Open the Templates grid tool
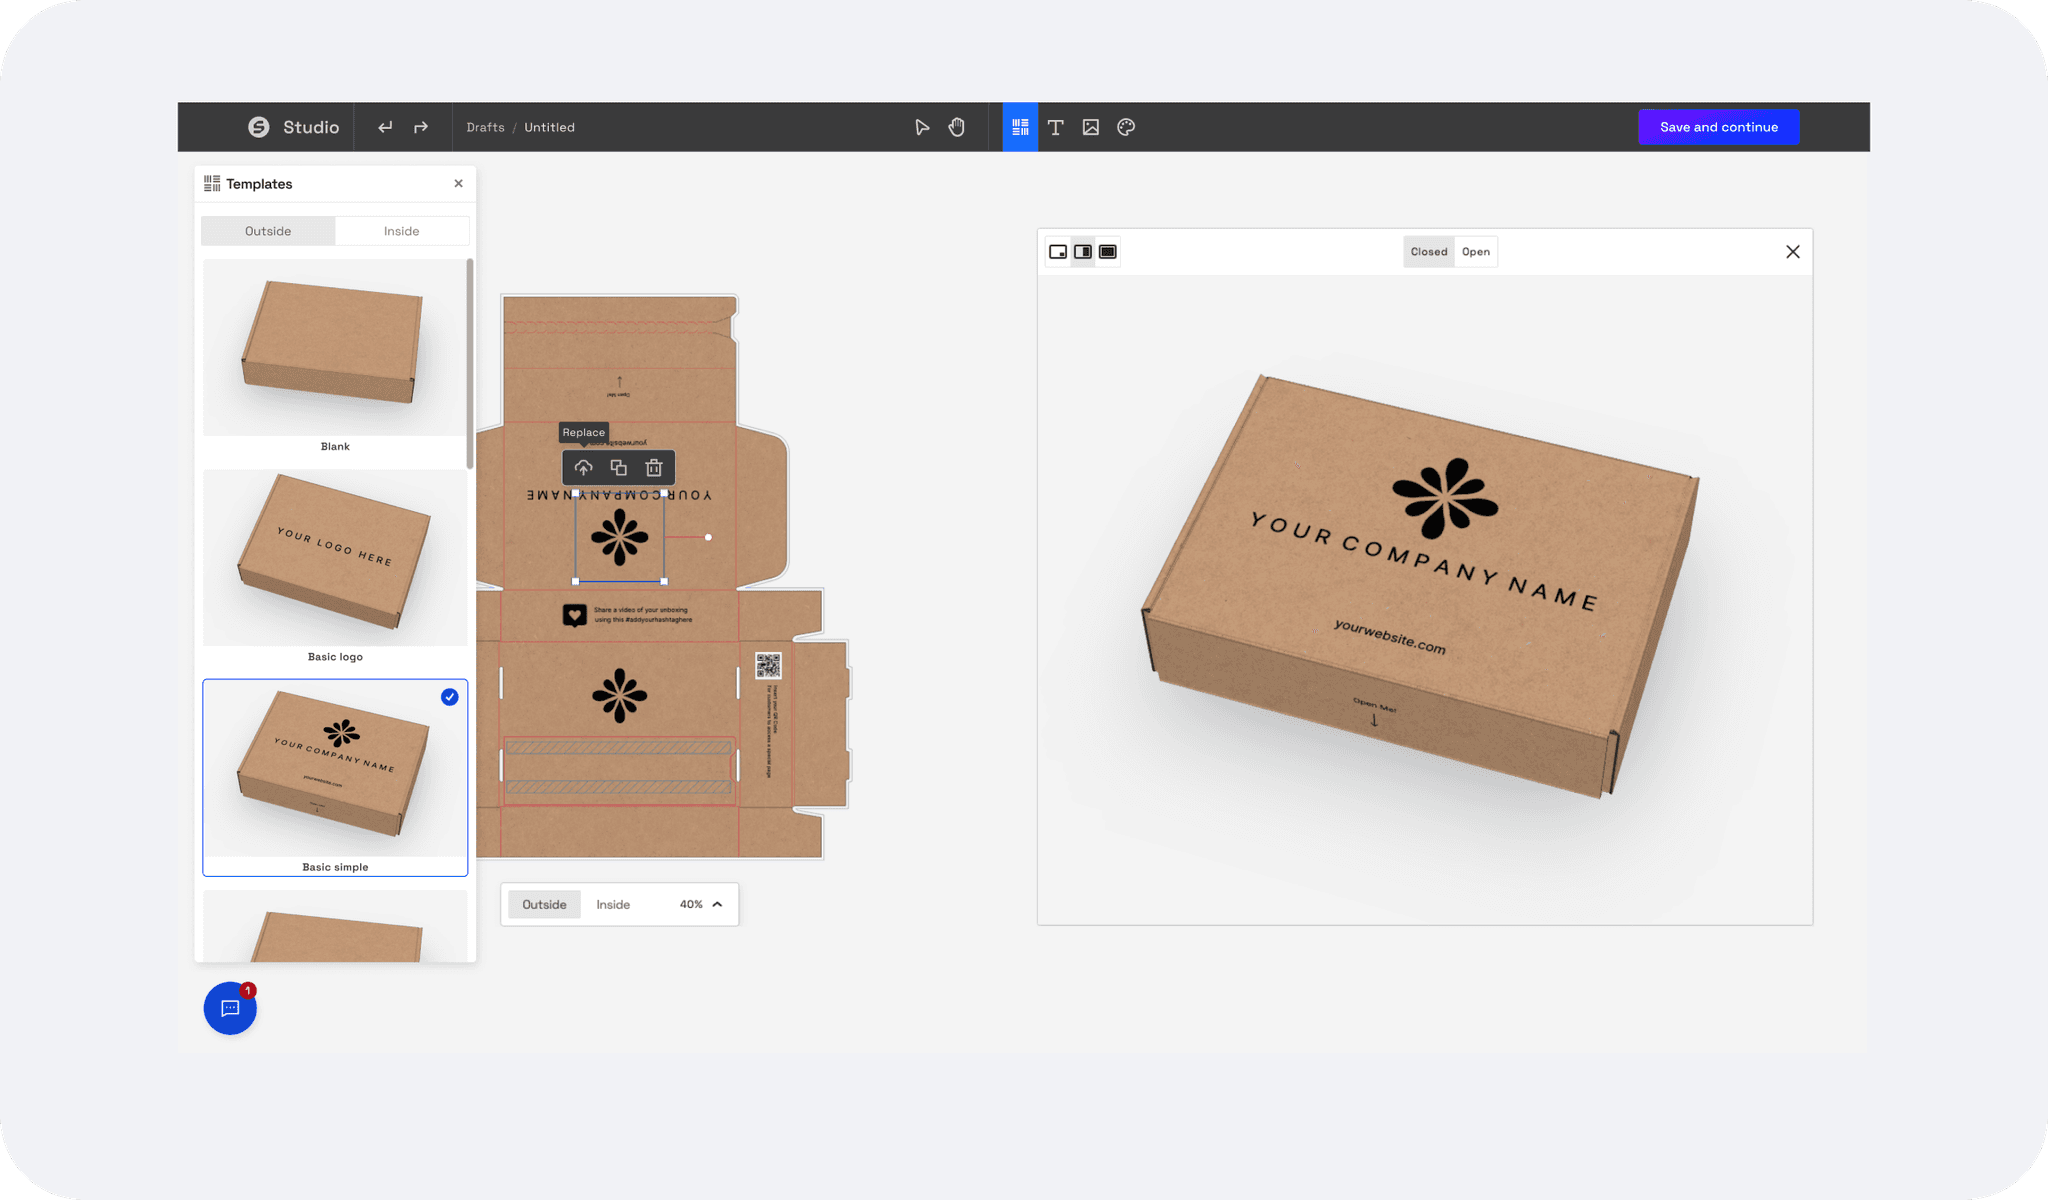2048x1200 pixels. click(1020, 127)
